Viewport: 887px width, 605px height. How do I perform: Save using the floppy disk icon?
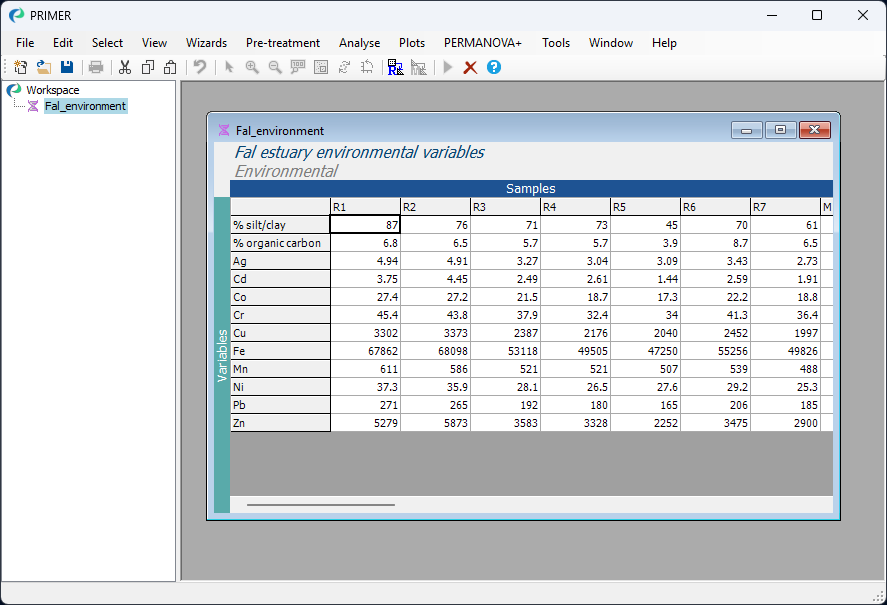[x=67, y=67]
